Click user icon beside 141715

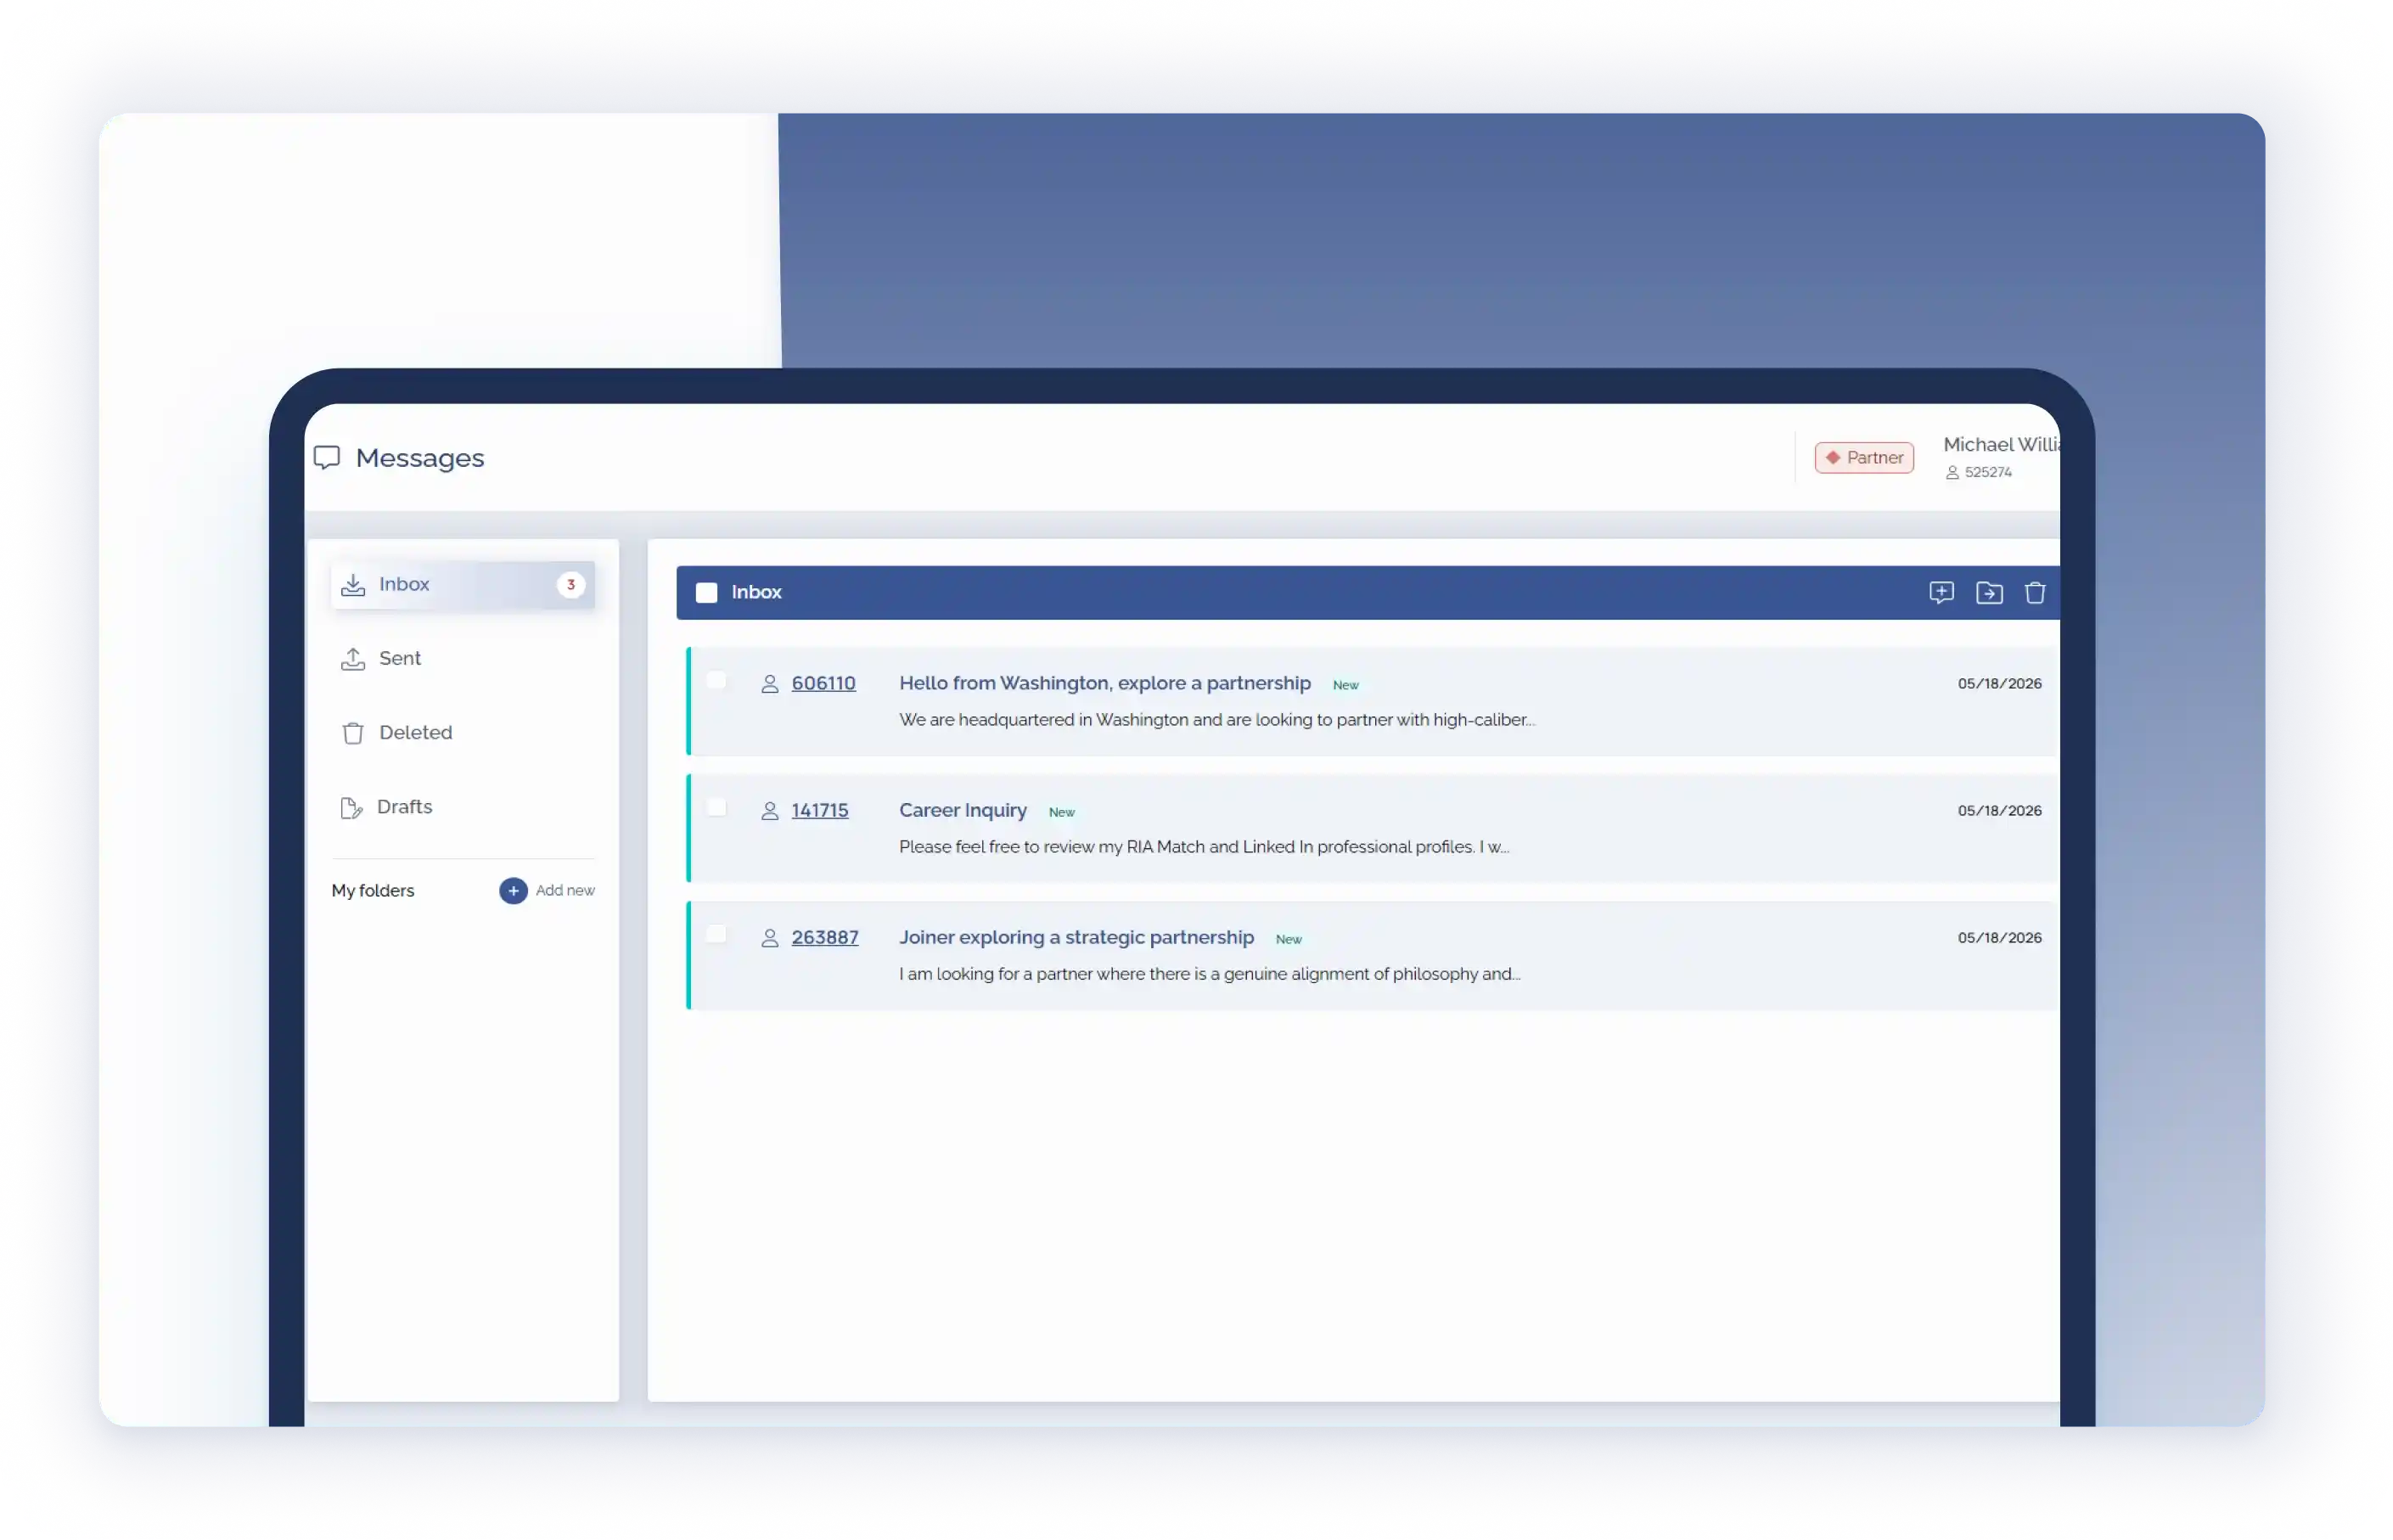(x=770, y=811)
